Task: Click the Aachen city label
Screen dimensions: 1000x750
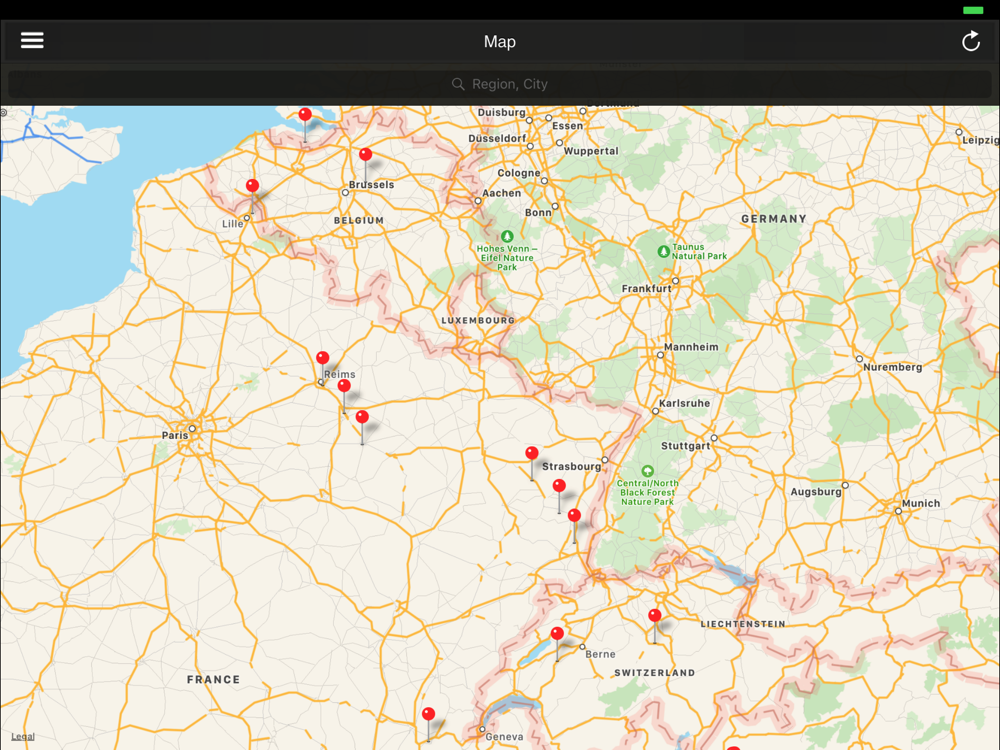Action: pyautogui.click(x=501, y=193)
